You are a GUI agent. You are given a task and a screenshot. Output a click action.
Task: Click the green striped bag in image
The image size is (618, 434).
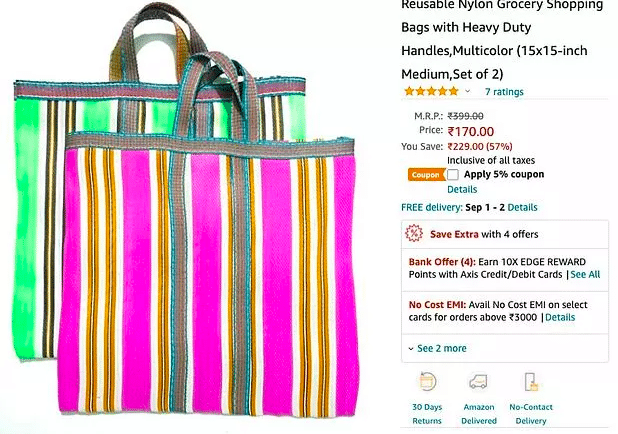coord(37,221)
